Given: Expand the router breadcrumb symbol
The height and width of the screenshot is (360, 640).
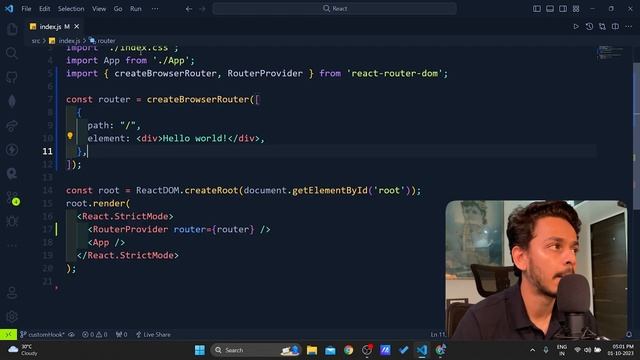Looking at the screenshot, I should (102, 41).
